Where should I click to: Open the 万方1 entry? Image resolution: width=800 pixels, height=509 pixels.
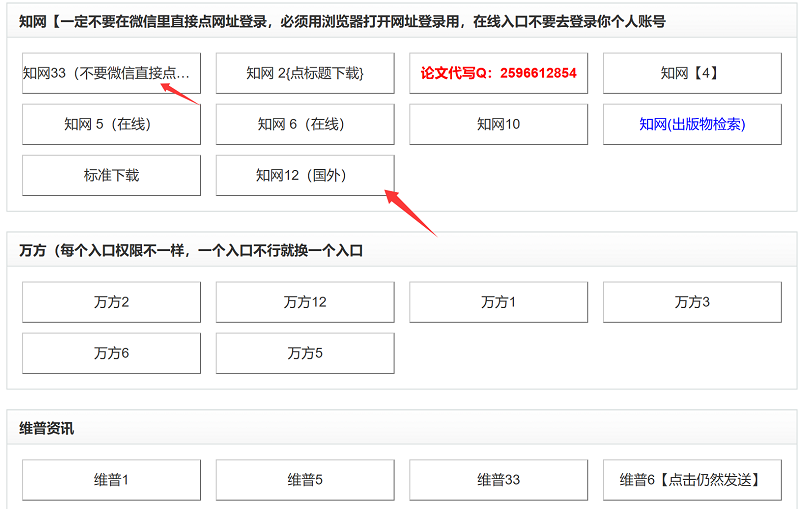pos(498,302)
